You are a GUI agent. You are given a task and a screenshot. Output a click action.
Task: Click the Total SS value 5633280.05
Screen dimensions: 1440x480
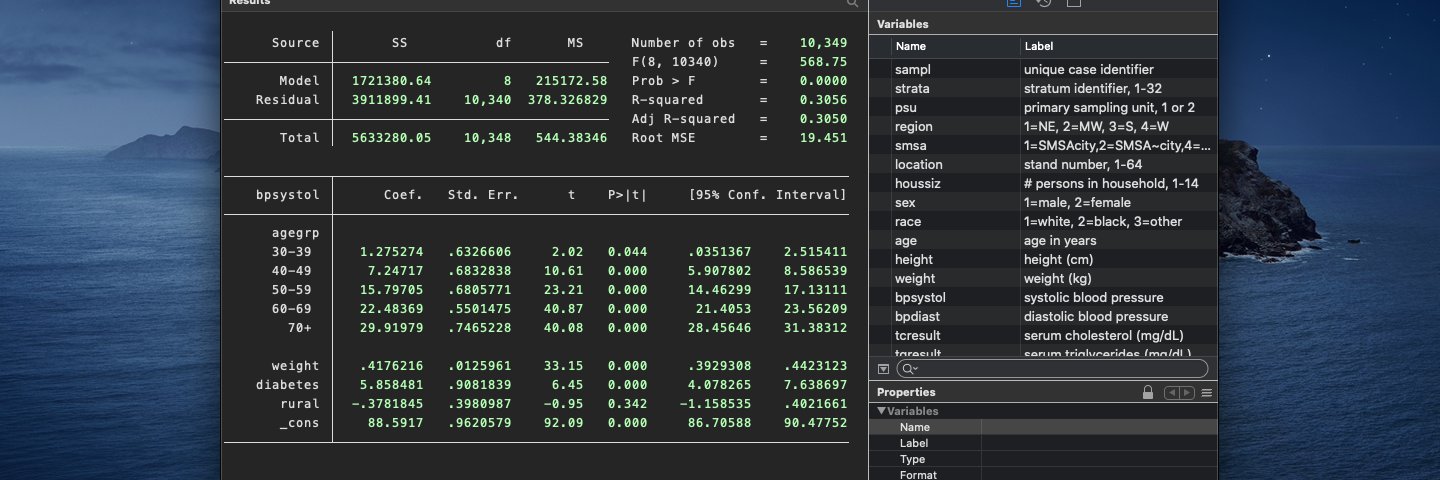(391, 138)
